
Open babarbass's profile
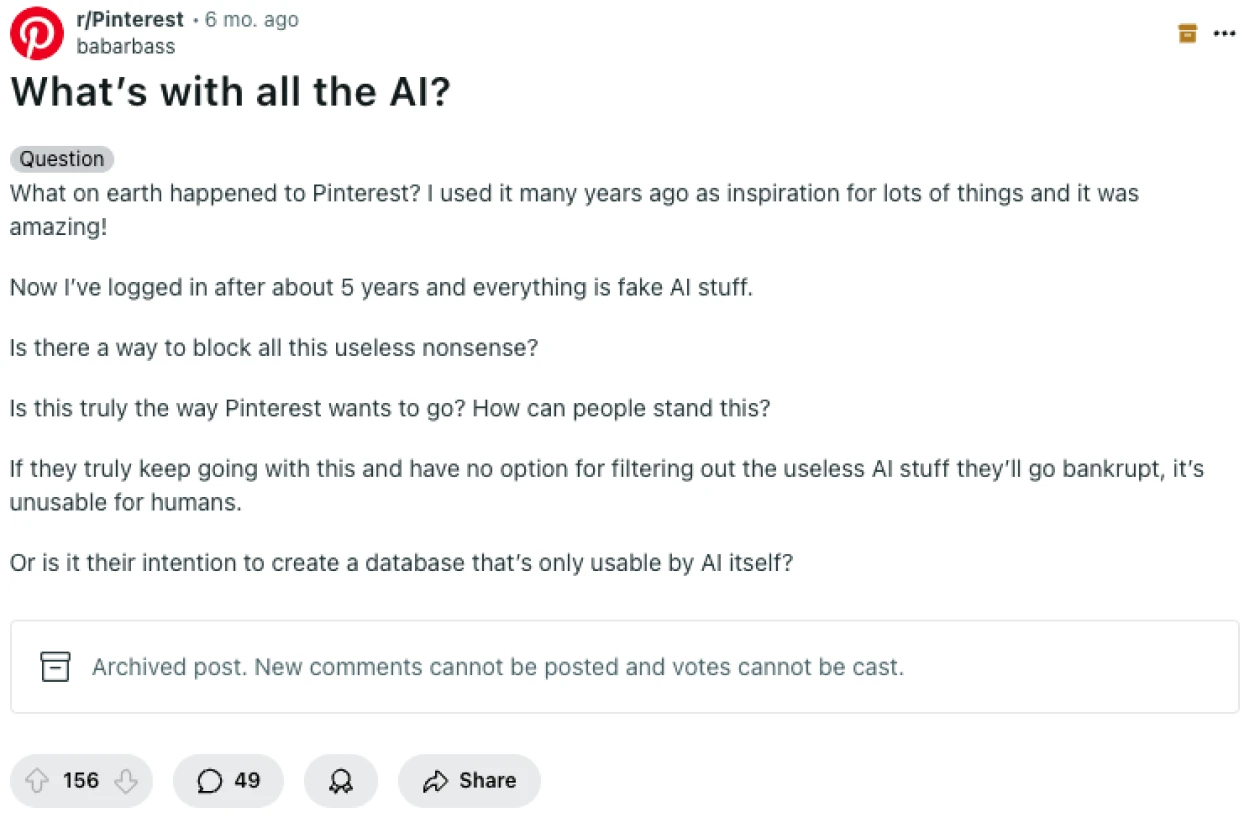126,46
